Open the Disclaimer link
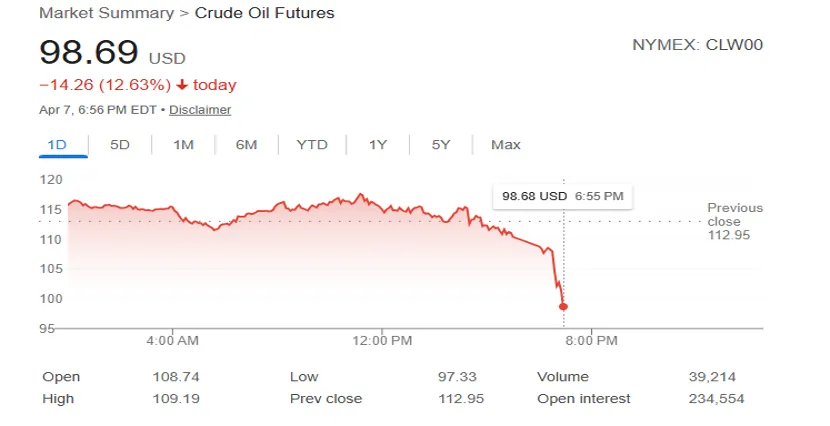This screenshot has height=426, width=830. 200,110
